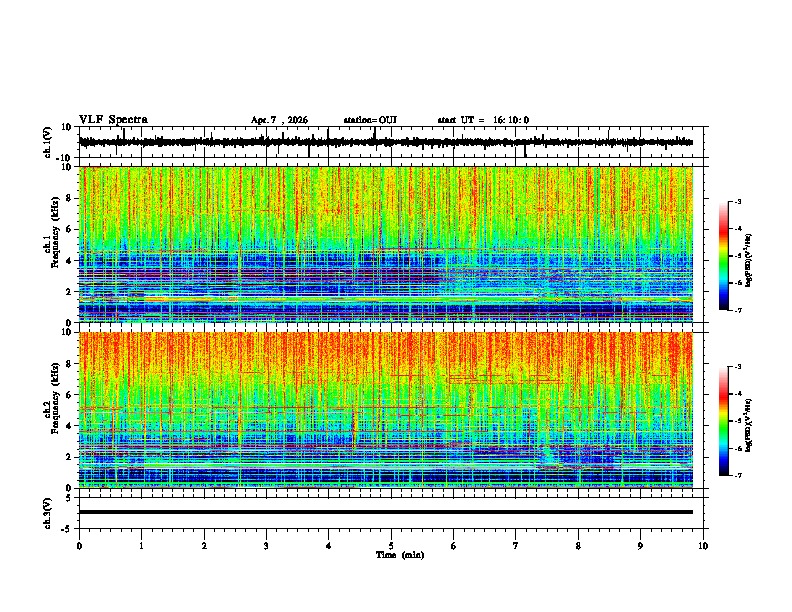
Task: Select the time axis tick label 0
Action: click(x=79, y=546)
